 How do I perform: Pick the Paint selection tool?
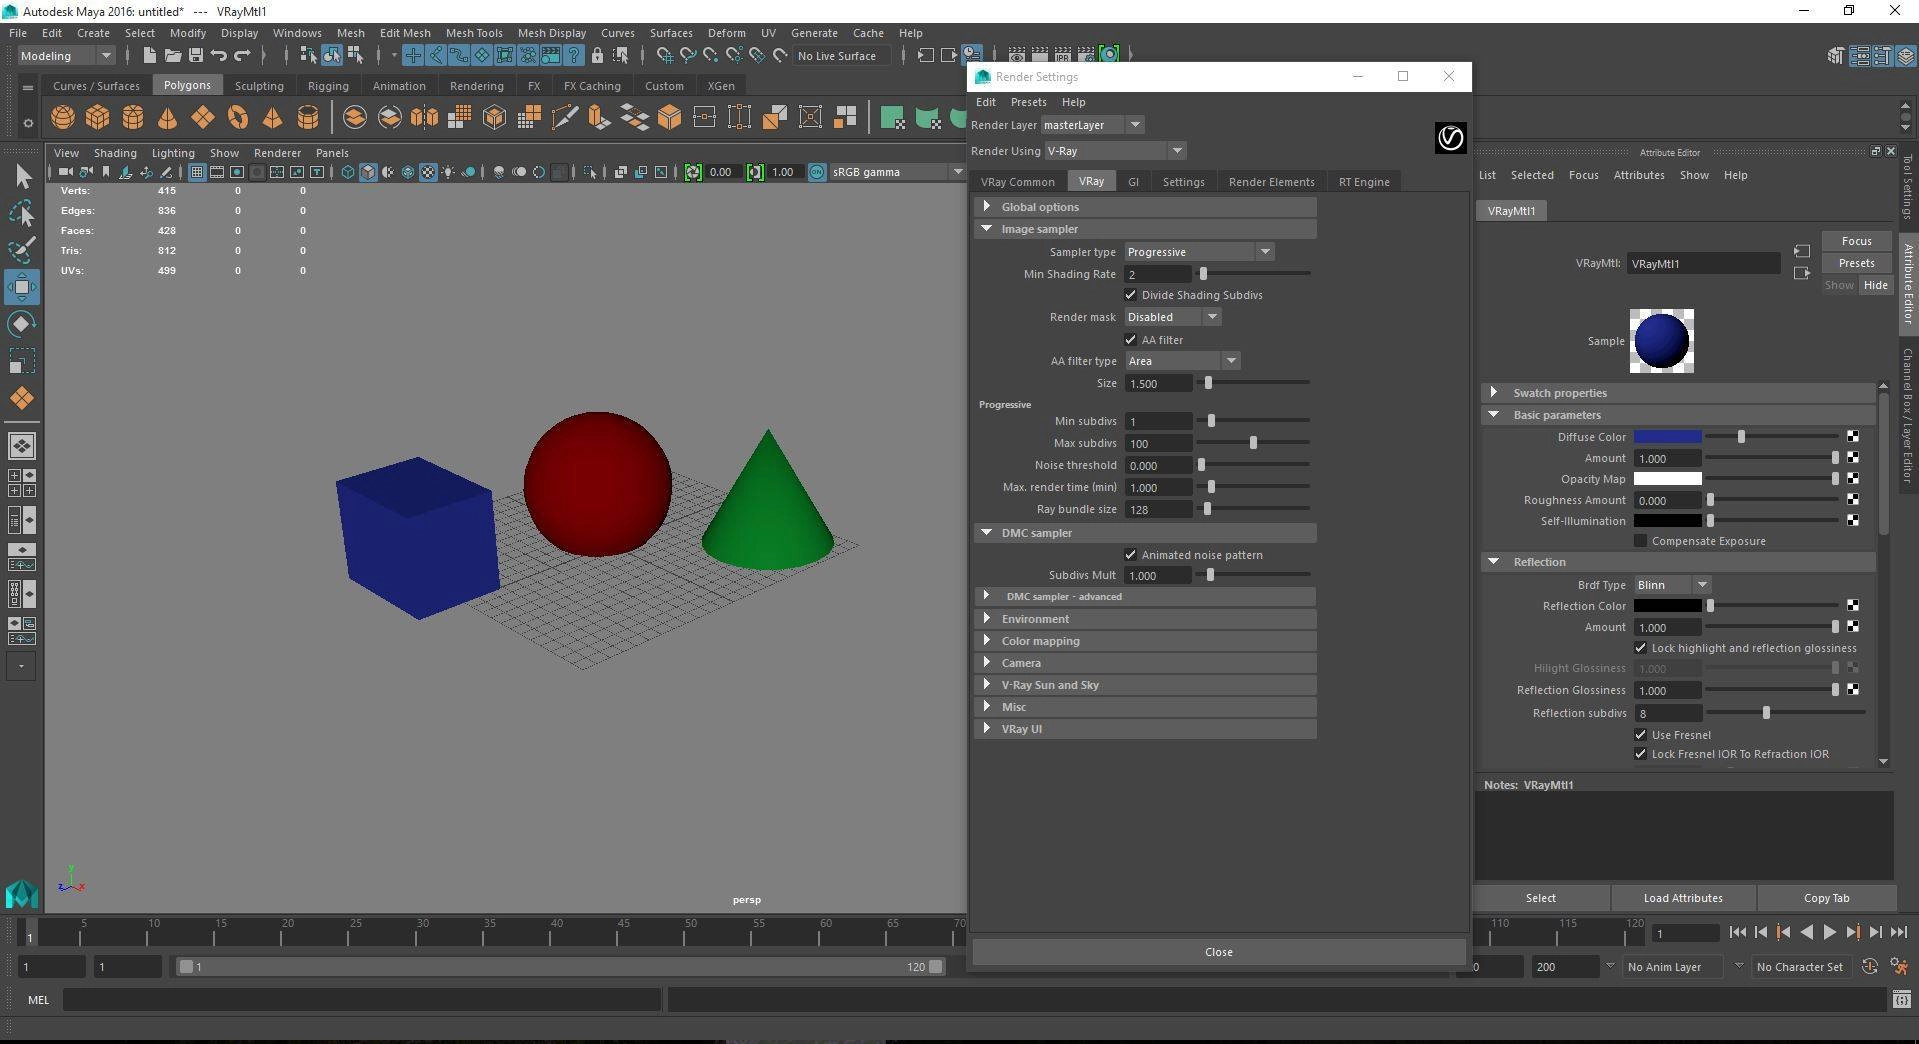point(22,250)
